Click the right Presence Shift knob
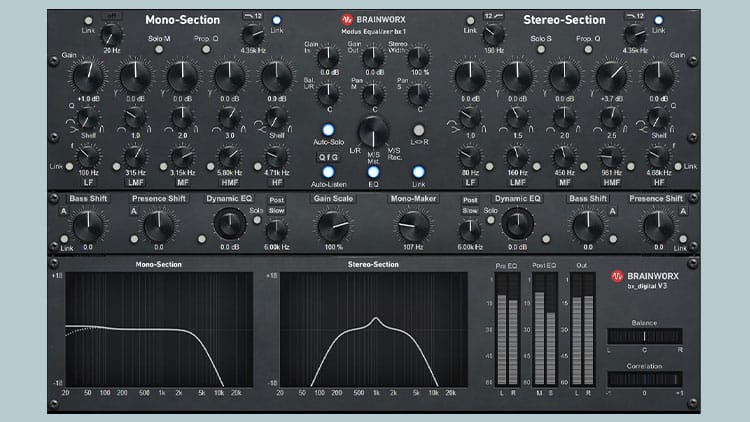750x422 pixels. pos(658,226)
